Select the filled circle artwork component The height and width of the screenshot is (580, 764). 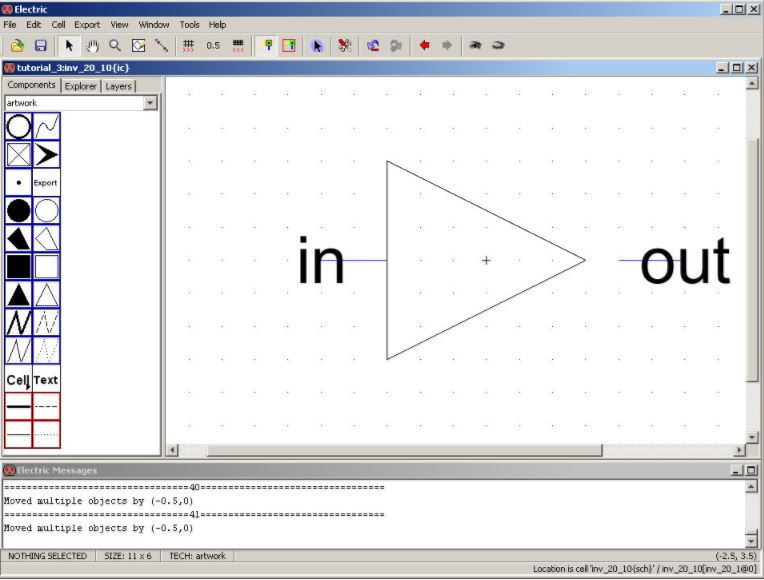coord(18,210)
